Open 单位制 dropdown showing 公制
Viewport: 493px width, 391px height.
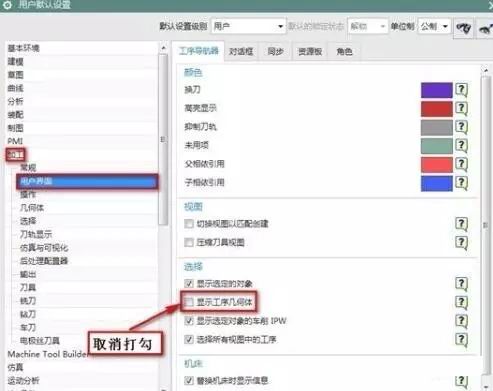[434, 26]
